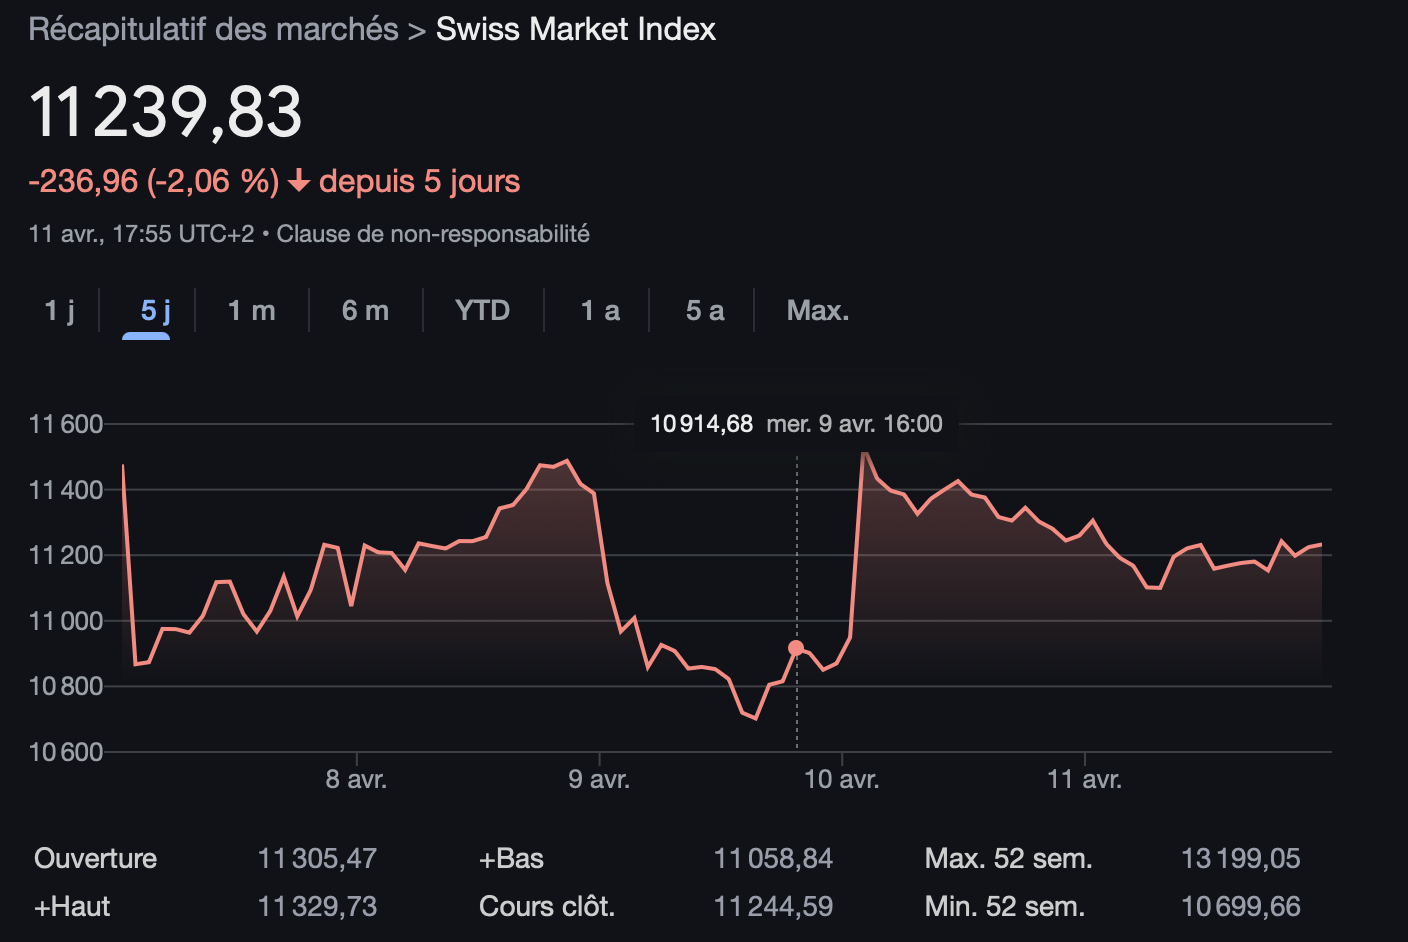
Task: Click the 11 200 y-axis label
Action: [x=66, y=555]
